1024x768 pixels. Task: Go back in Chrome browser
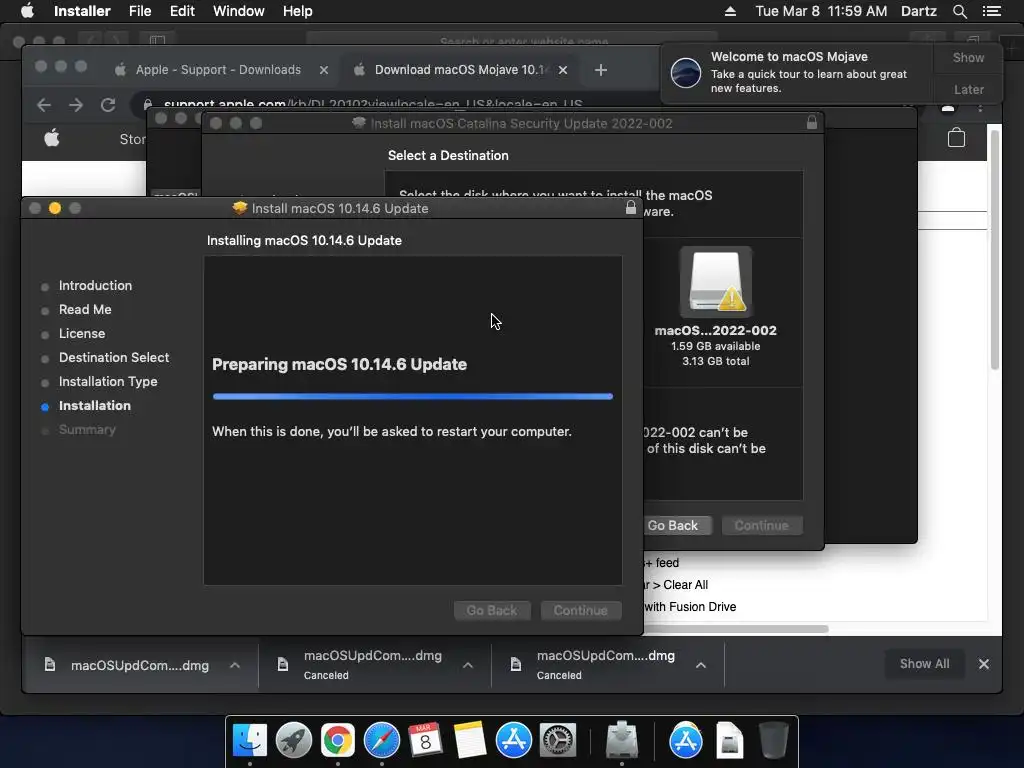coord(44,105)
